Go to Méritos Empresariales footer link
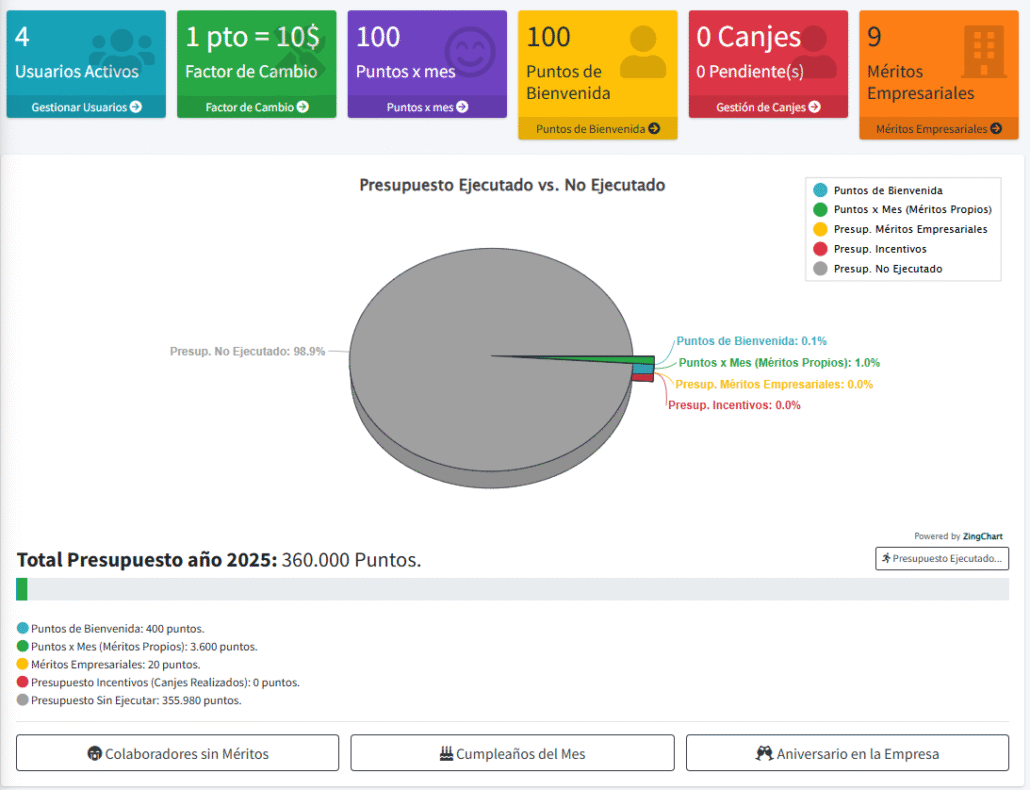The image size is (1030, 790). (x=938, y=128)
